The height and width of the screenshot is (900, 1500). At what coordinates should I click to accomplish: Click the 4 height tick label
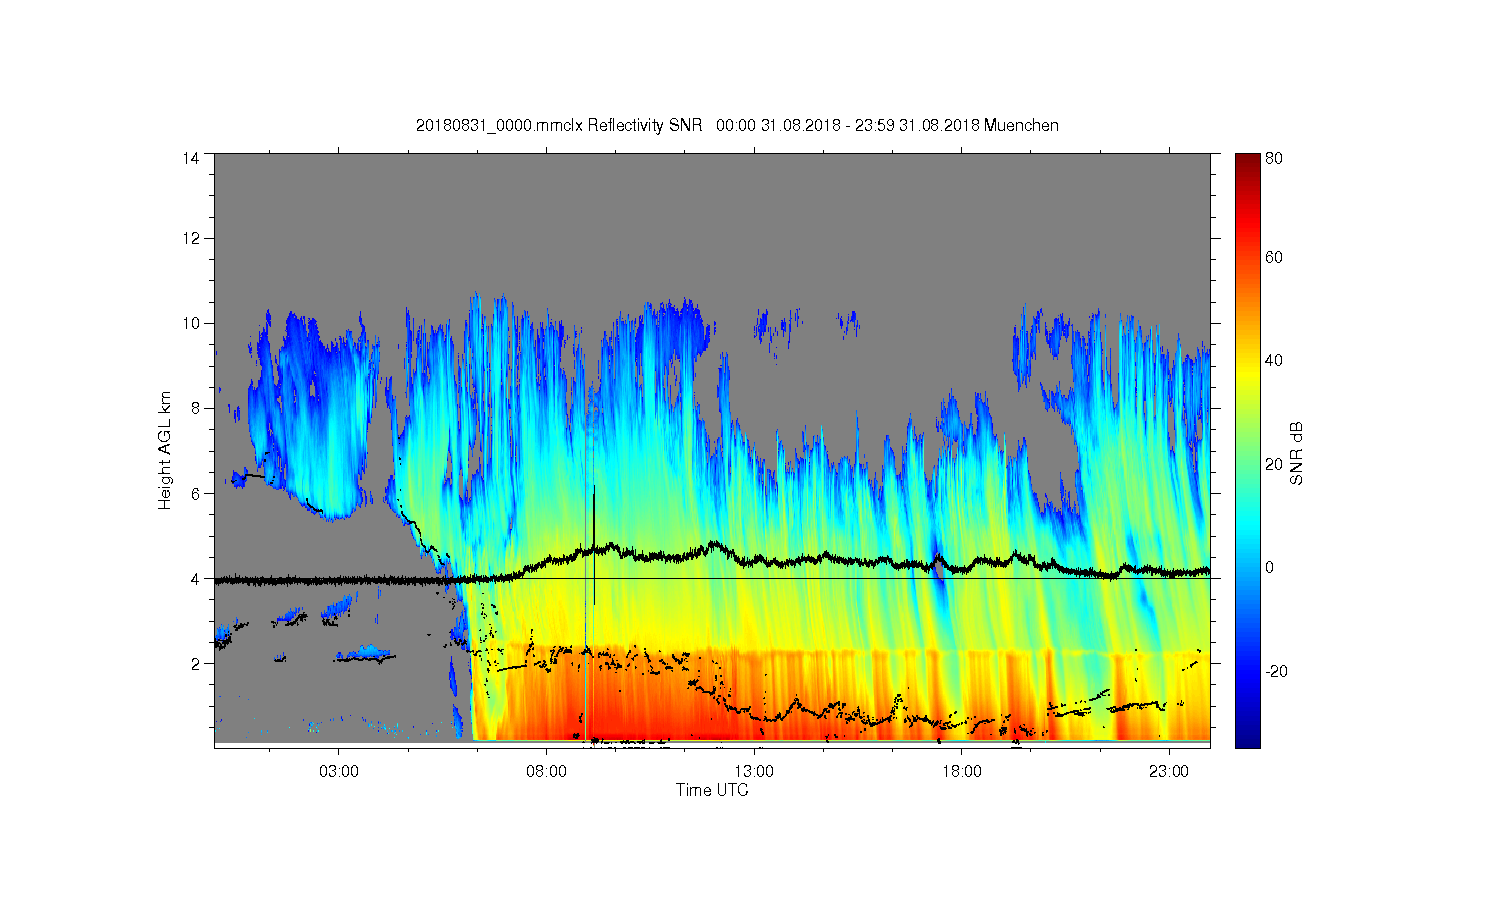click(x=195, y=578)
